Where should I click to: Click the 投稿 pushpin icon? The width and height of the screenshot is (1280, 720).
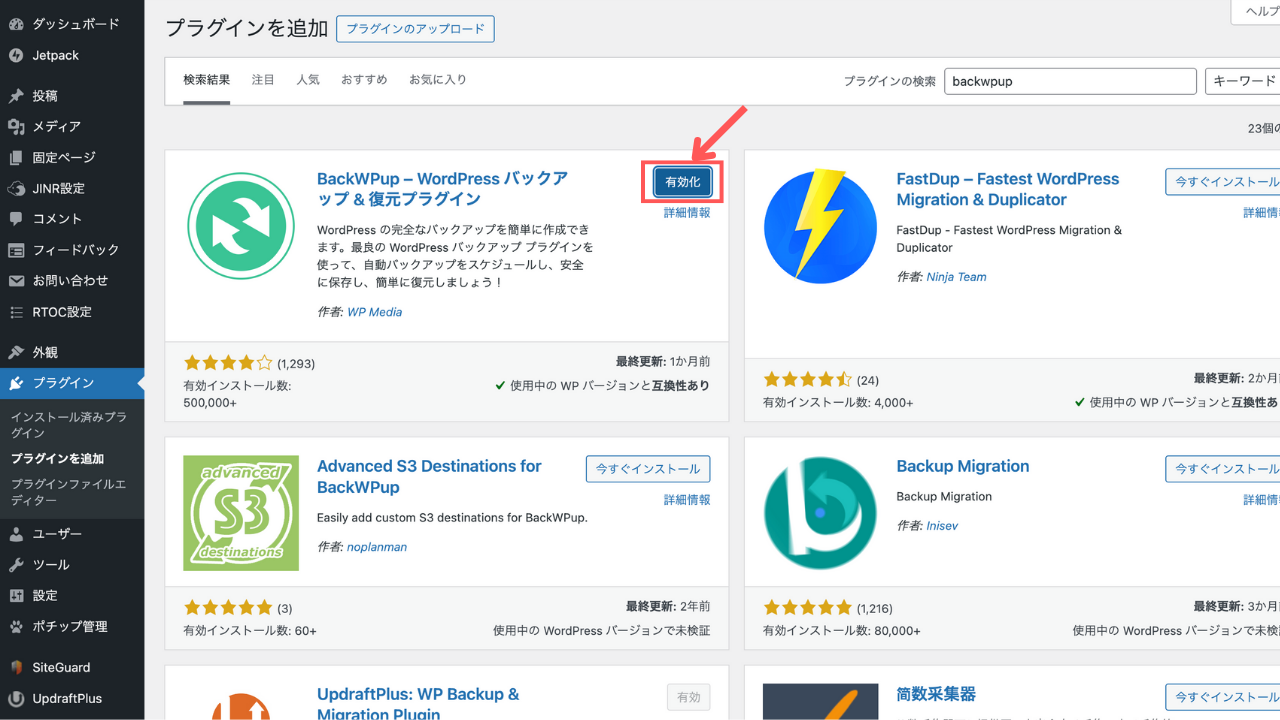click(16, 96)
